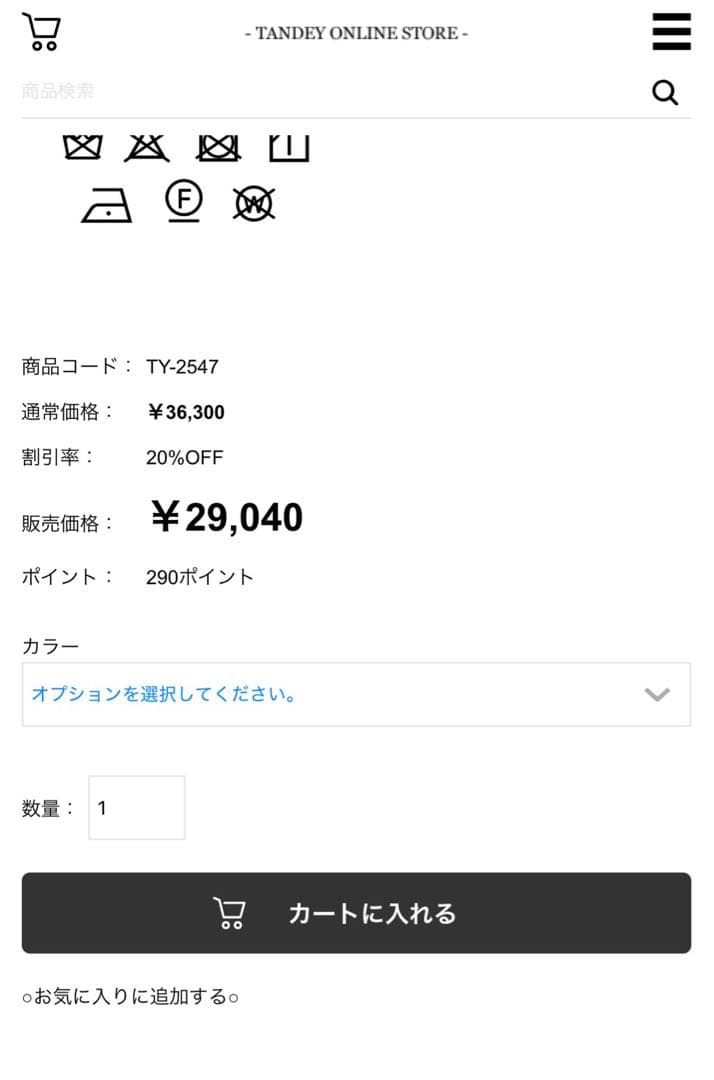Click the do-not-bleach care symbol
Screen dimensions: 714x1080
pos(147,147)
